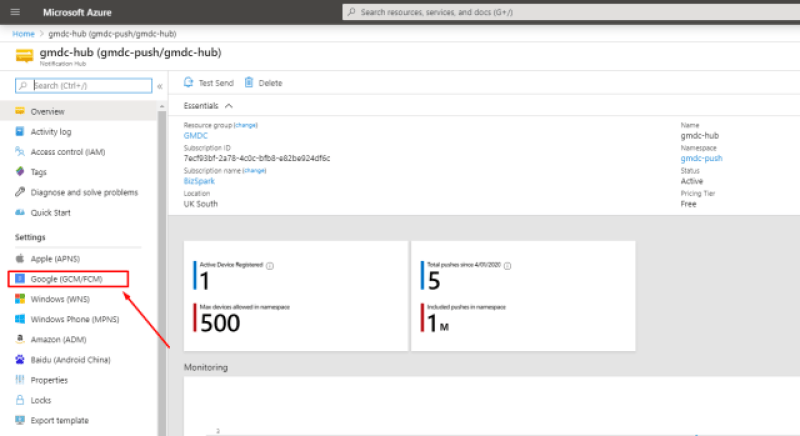Click the purple Tags icon

coord(20,171)
